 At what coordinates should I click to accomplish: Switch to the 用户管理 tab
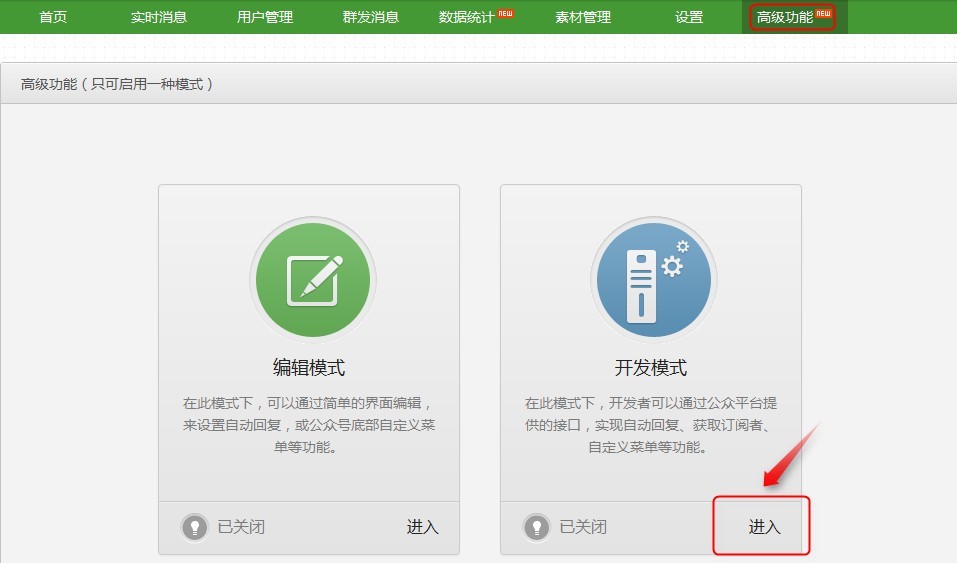click(x=265, y=17)
